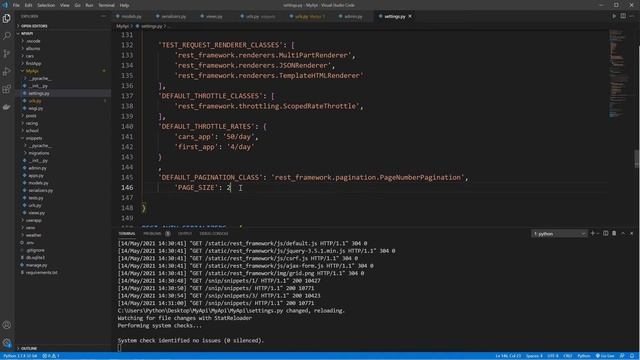Screen dimensions: 640x360
Task: Close the terminal panel
Action: coord(631,233)
